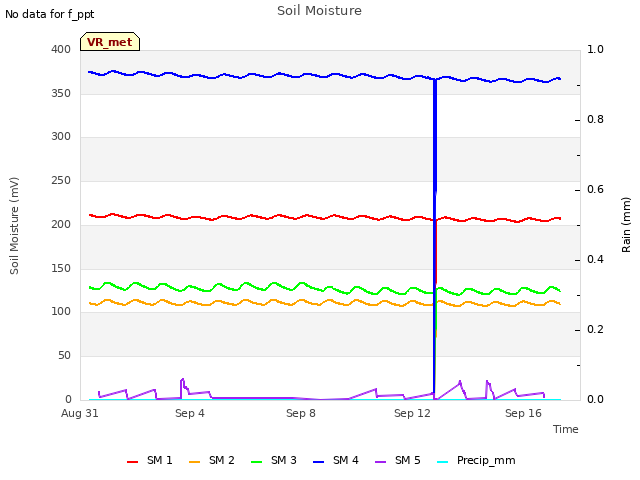Toggle SM 2 series in legend

coord(212,460)
